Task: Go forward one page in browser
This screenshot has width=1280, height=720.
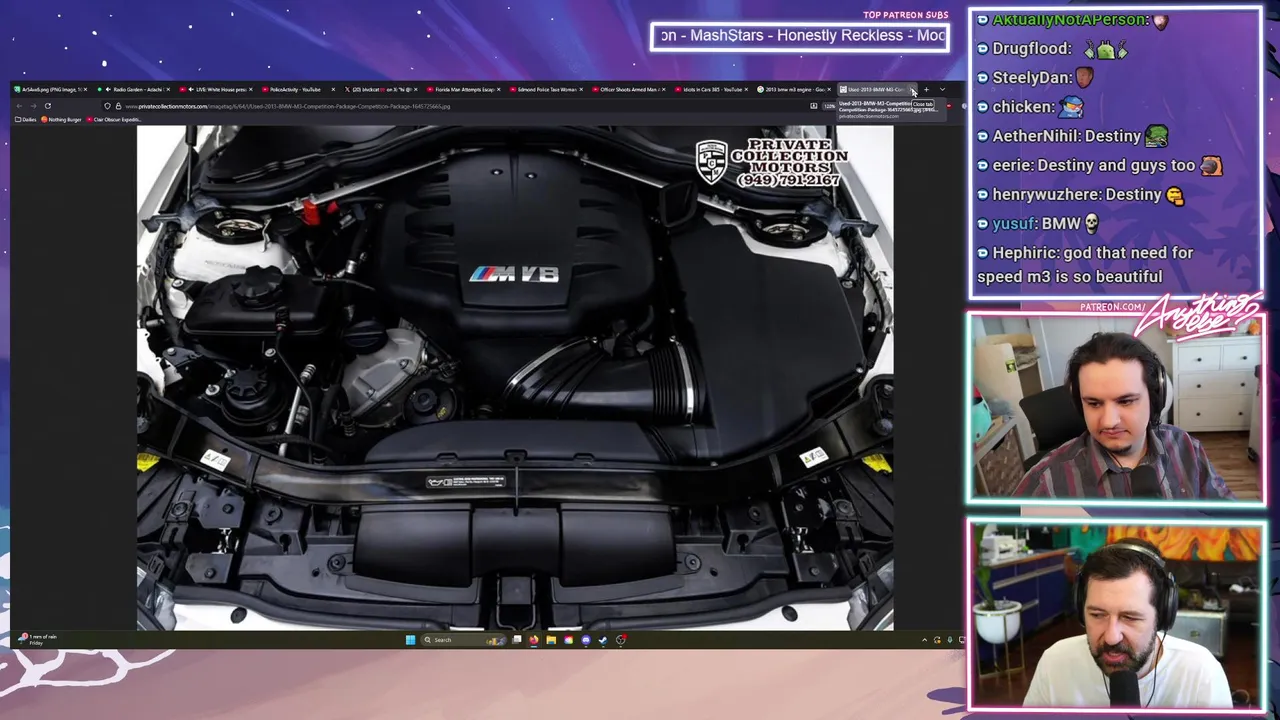Action: pyautogui.click(x=33, y=106)
